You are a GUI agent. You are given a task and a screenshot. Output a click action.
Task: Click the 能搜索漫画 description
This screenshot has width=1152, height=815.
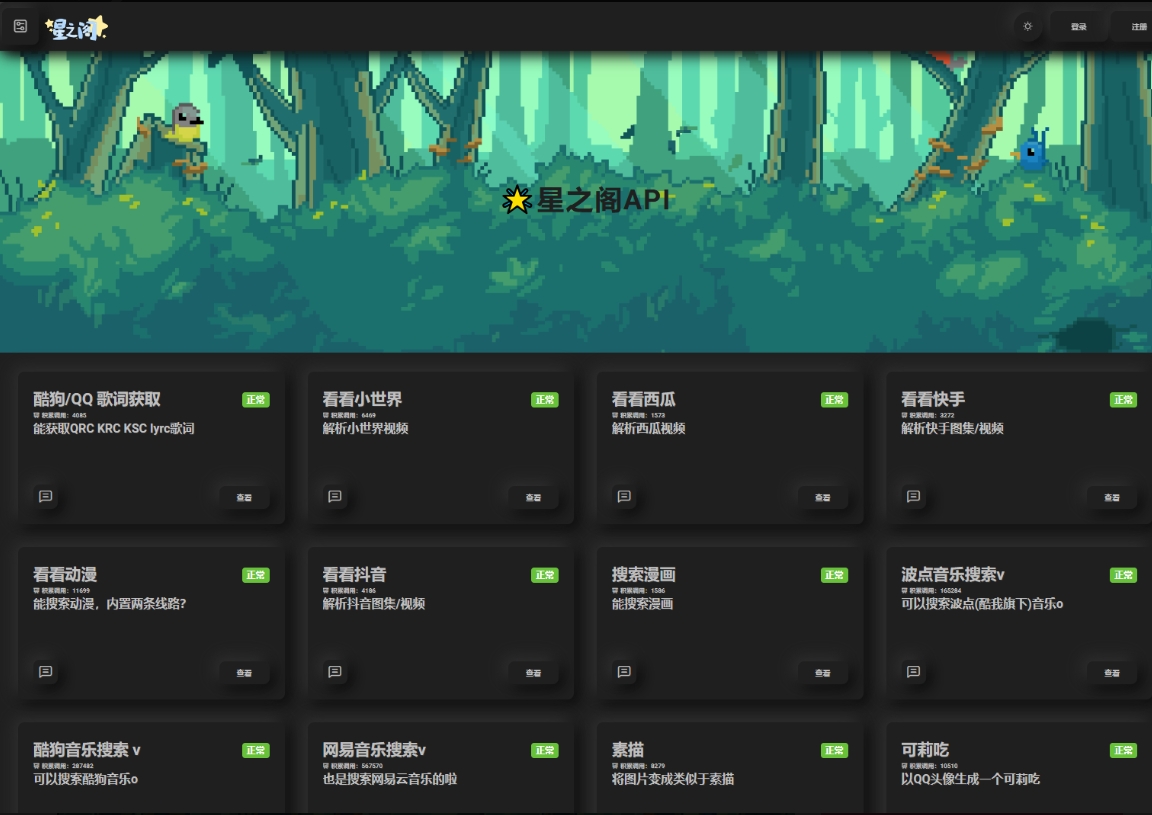(642, 603)
